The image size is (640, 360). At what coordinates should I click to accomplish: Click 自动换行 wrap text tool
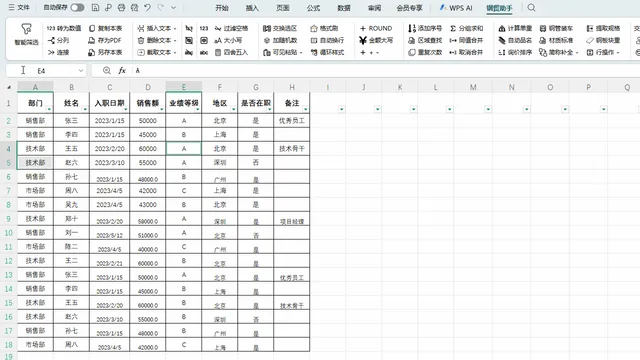(x=327, y=40)
